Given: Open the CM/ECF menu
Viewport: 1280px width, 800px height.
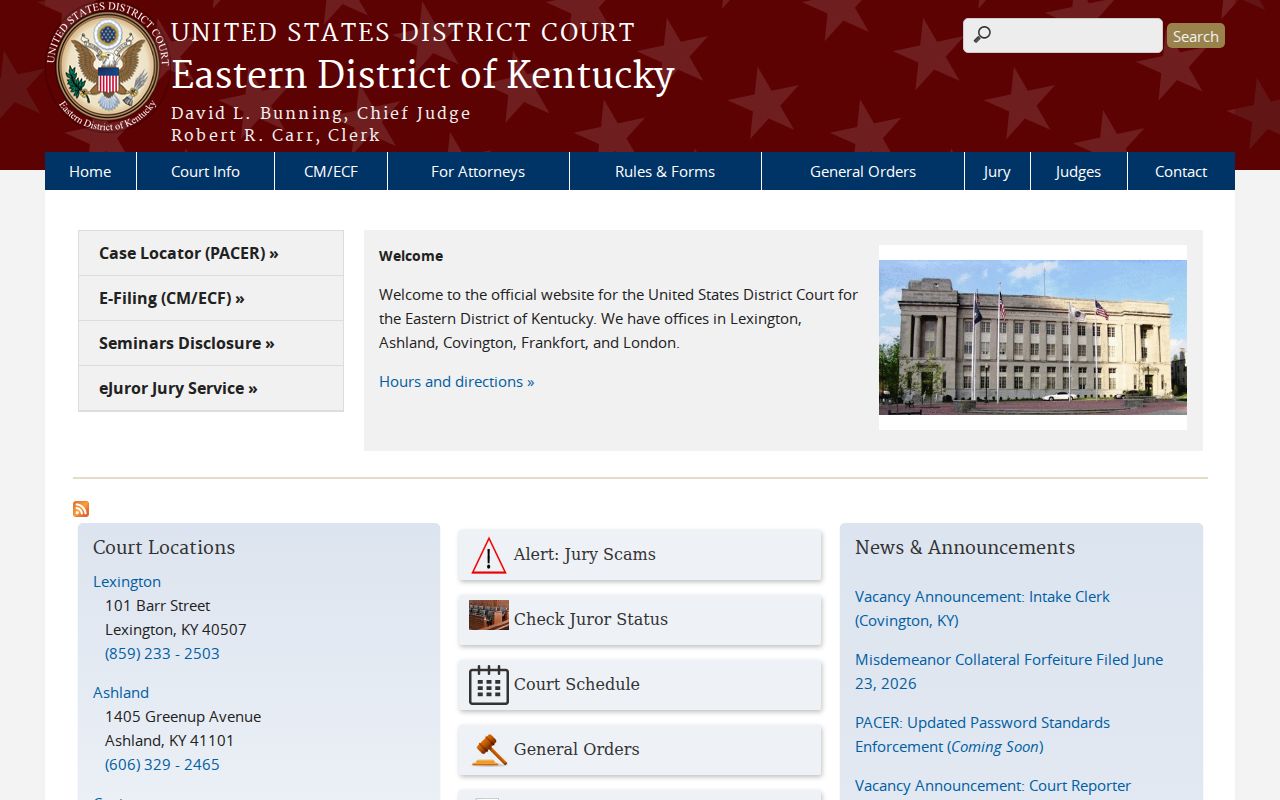Looking at the screenshot, I should (331, 171).
